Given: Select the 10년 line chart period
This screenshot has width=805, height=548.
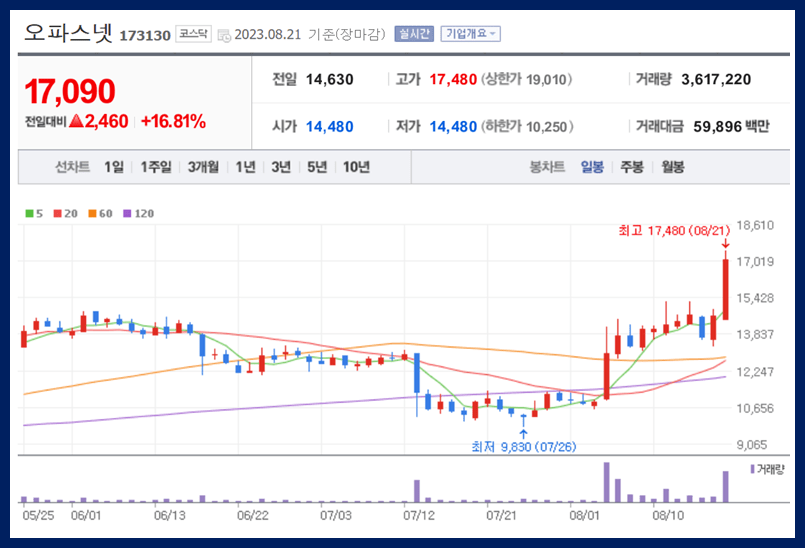Looking at the screenshot, I should click(356, 167).
